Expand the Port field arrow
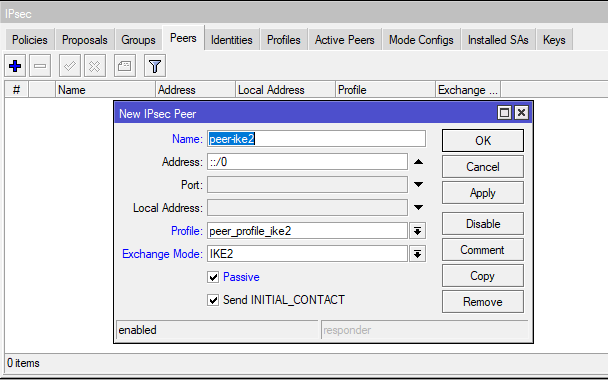This screenshot has height=380, width=608. coord(418,185)
